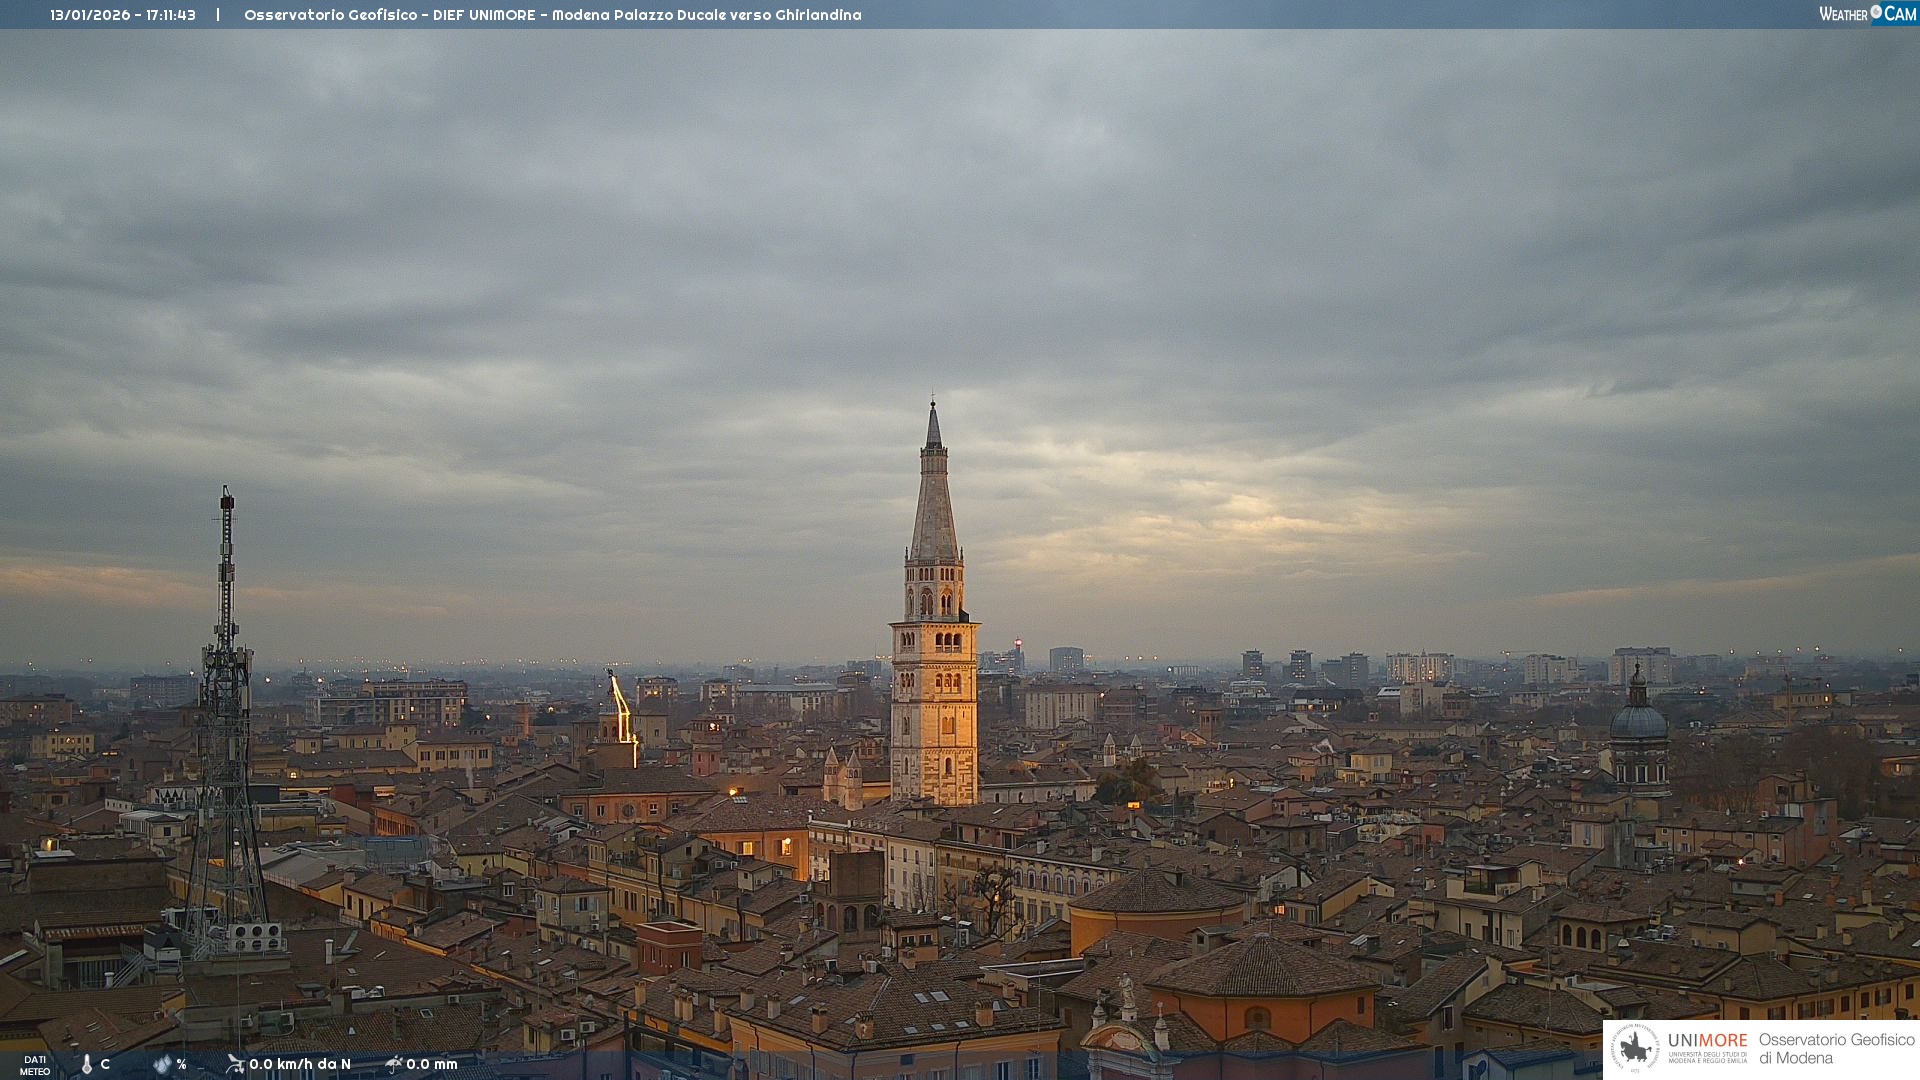Click the wind speed icon
Viewport: 1920px width, 1080px height.
[235, 1064]
